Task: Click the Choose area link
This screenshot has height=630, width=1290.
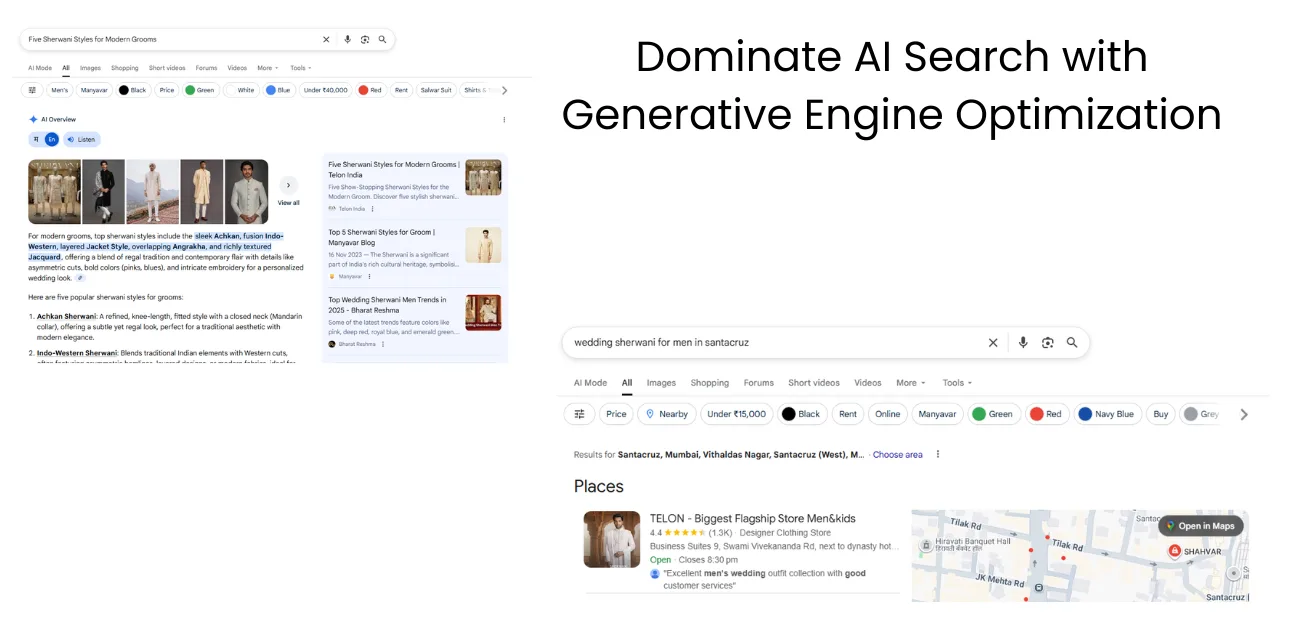Action: tap(897, 454)
